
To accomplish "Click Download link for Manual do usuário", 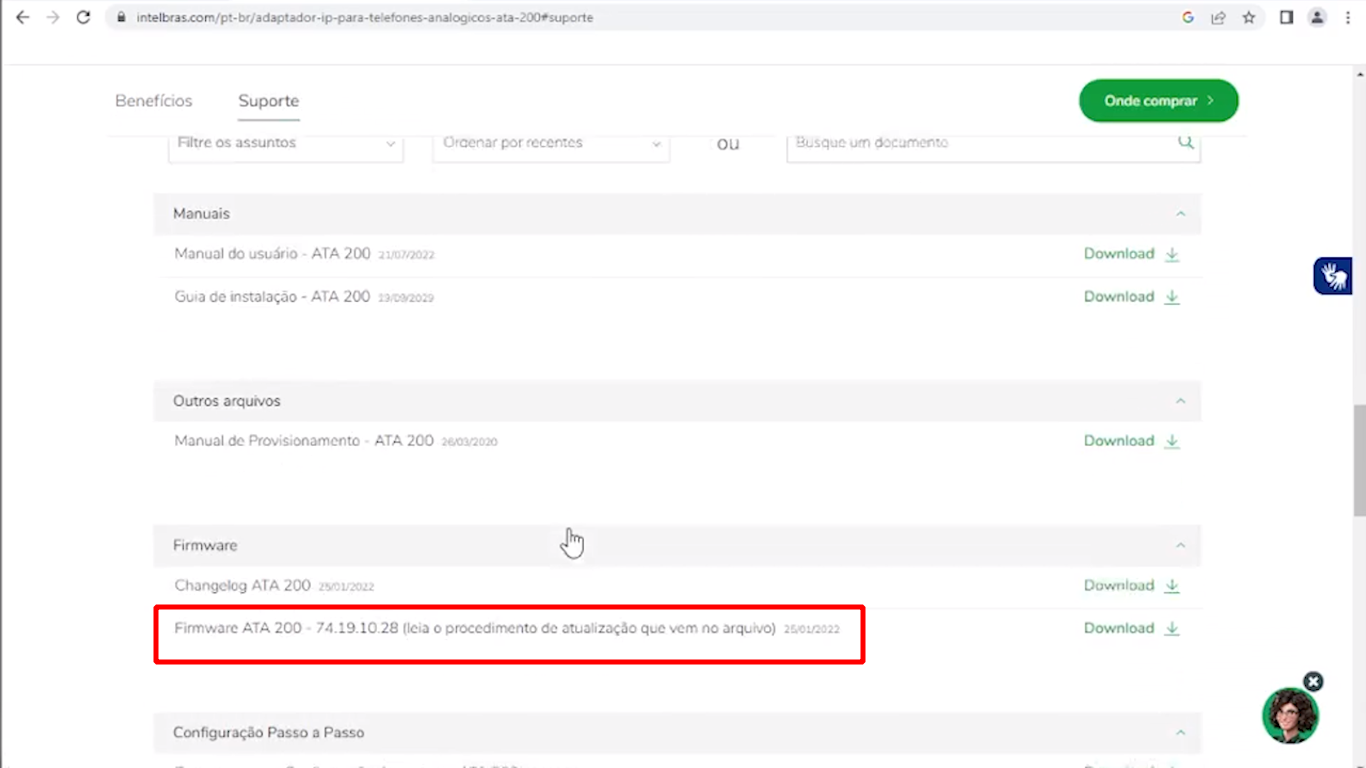I will [x=1119, y=254].
